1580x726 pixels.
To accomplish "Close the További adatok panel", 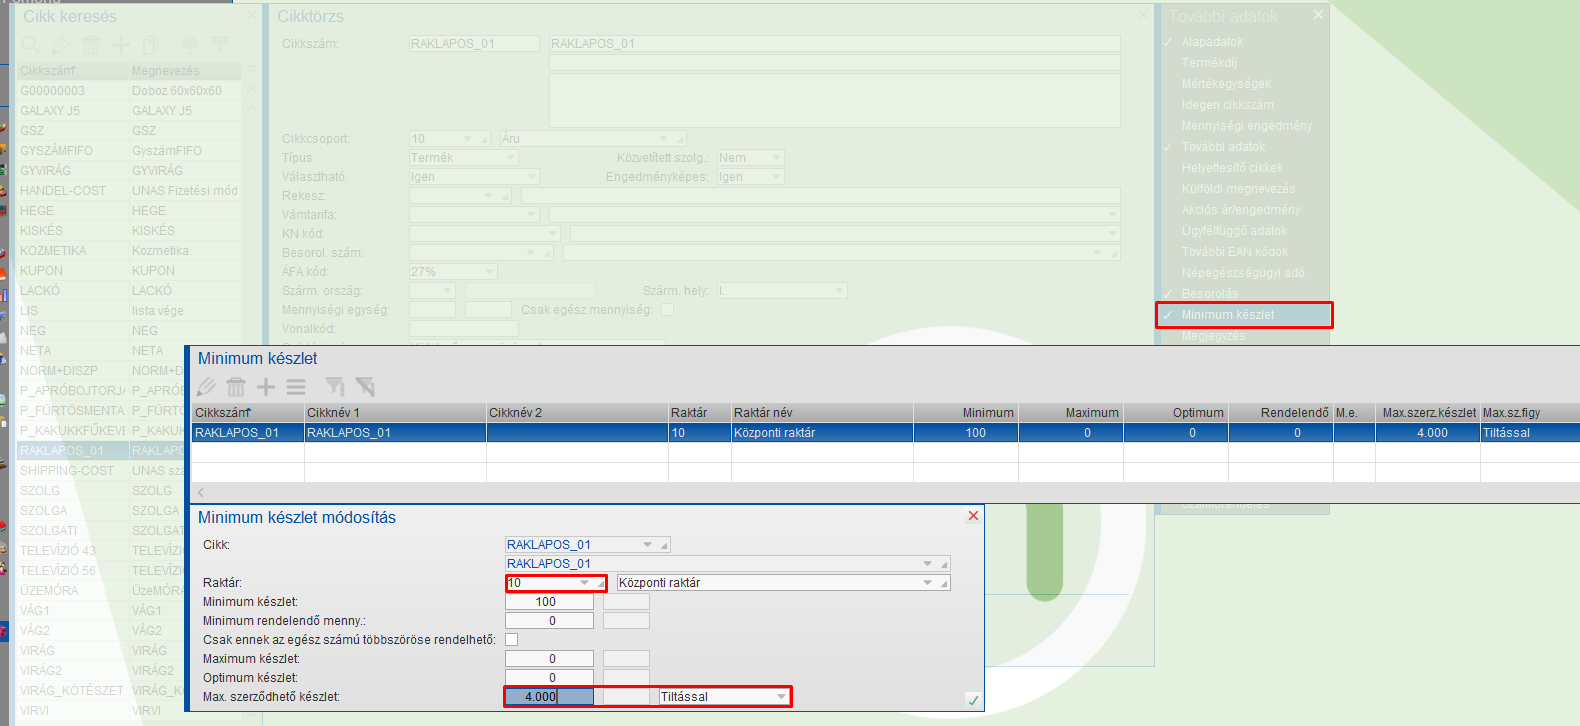I will click(1318, 15).
